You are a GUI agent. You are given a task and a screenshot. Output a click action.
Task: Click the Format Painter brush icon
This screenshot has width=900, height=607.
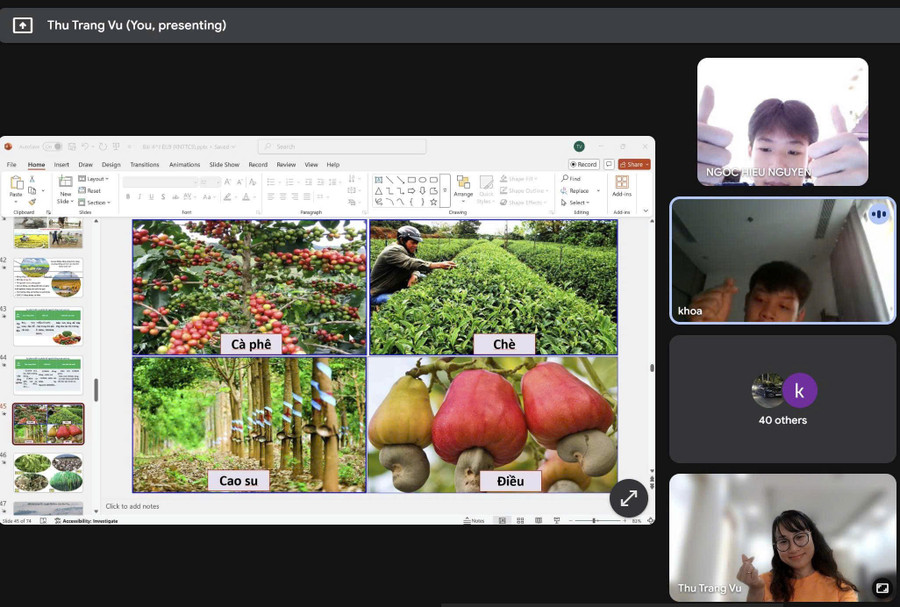(x=33, y=202)
